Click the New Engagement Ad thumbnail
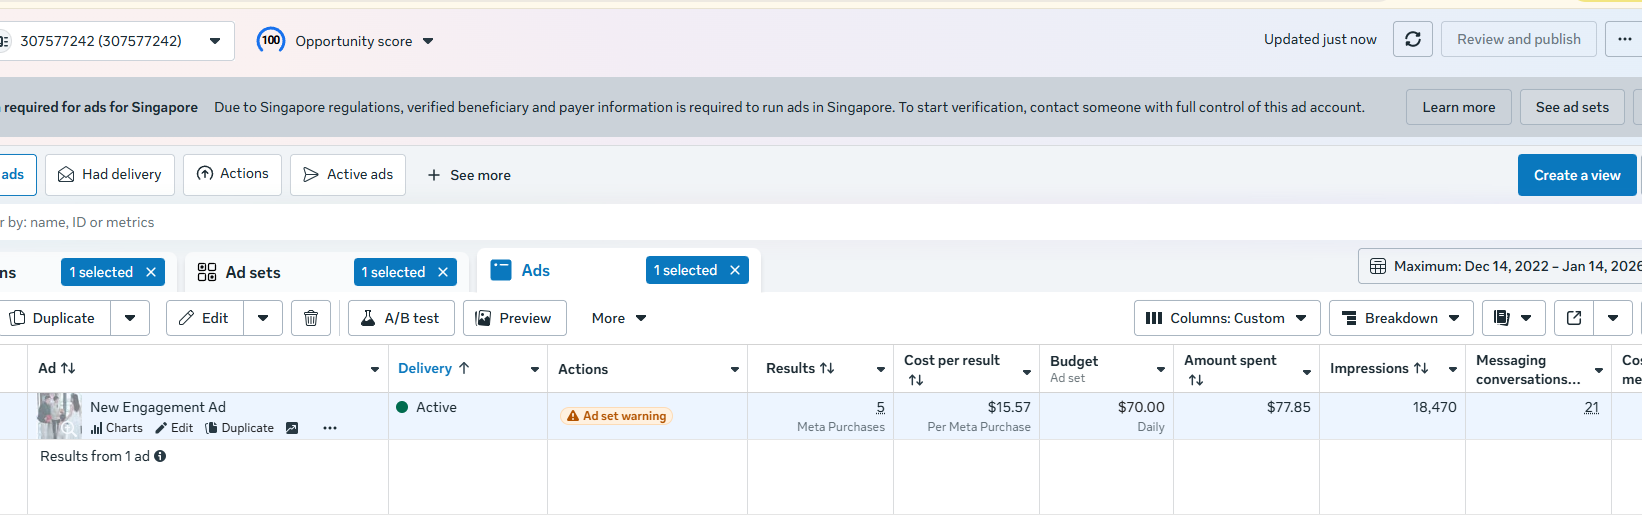Image resolution: width=1642 pixels, height=517 pixels. coord(59,416)
